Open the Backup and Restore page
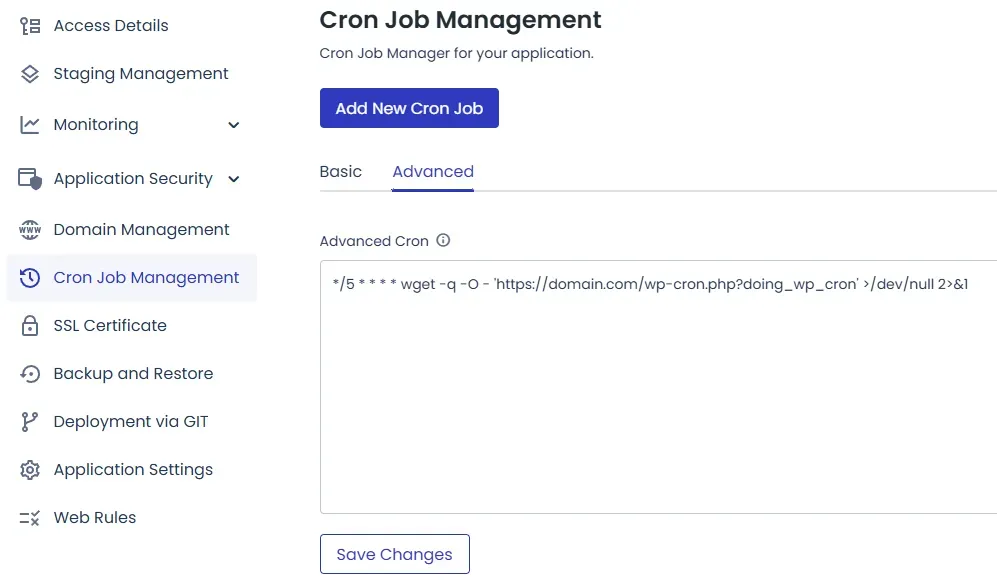Screen dimensions: 997x587 coord(133,374)
